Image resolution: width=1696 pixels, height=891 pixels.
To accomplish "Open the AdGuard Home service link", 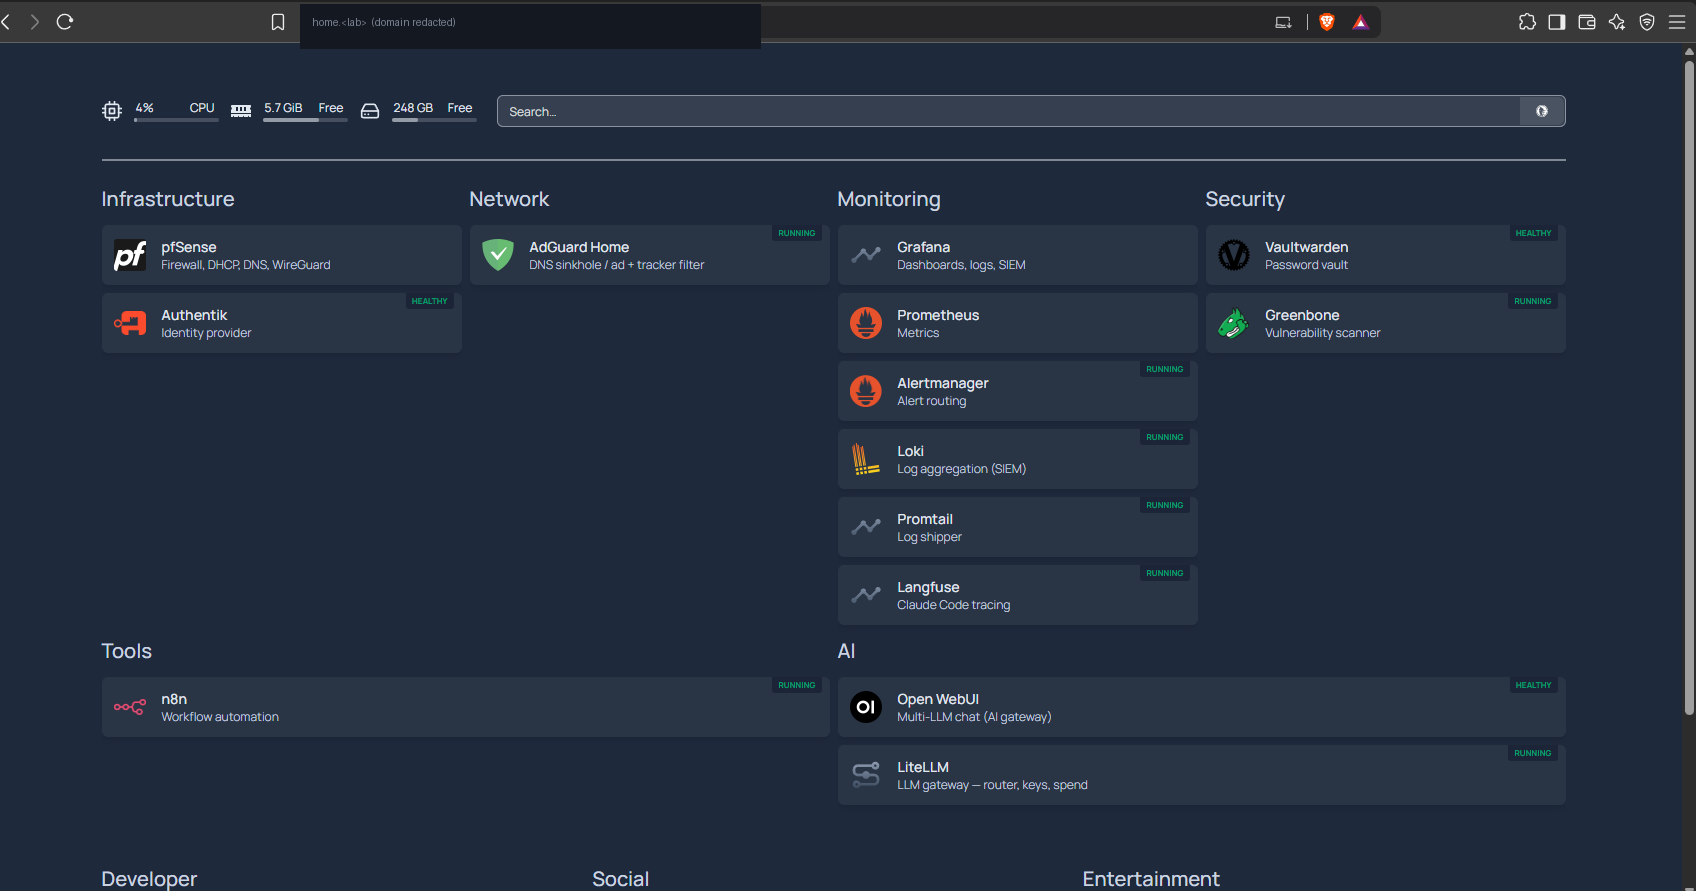I will point(650,255).
